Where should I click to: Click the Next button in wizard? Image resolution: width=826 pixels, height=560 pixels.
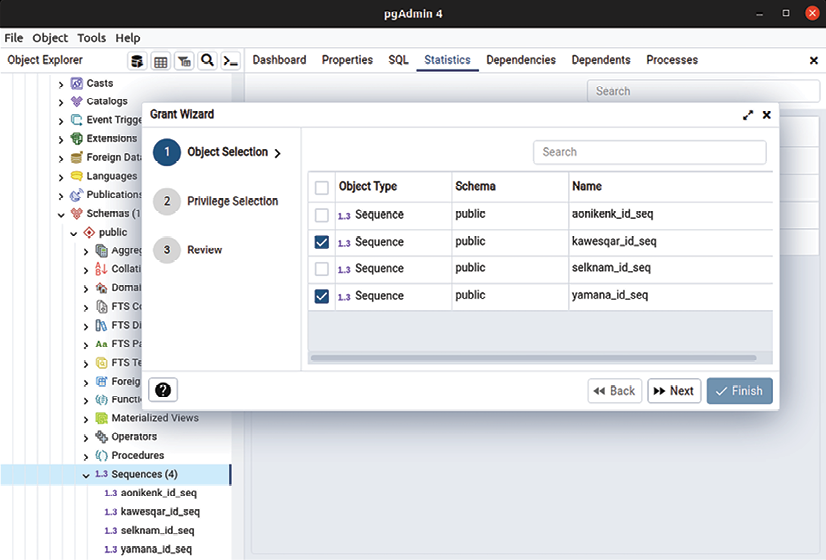pos(674,391)
